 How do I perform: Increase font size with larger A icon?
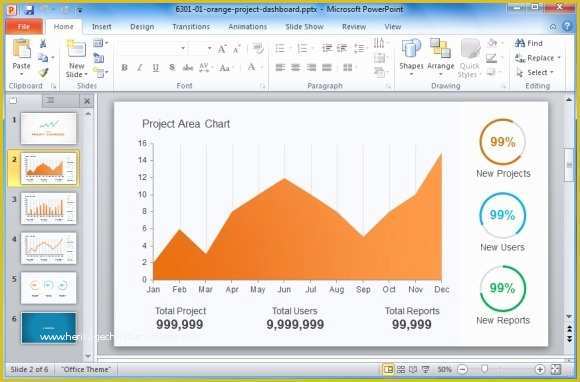pos(222,49)
